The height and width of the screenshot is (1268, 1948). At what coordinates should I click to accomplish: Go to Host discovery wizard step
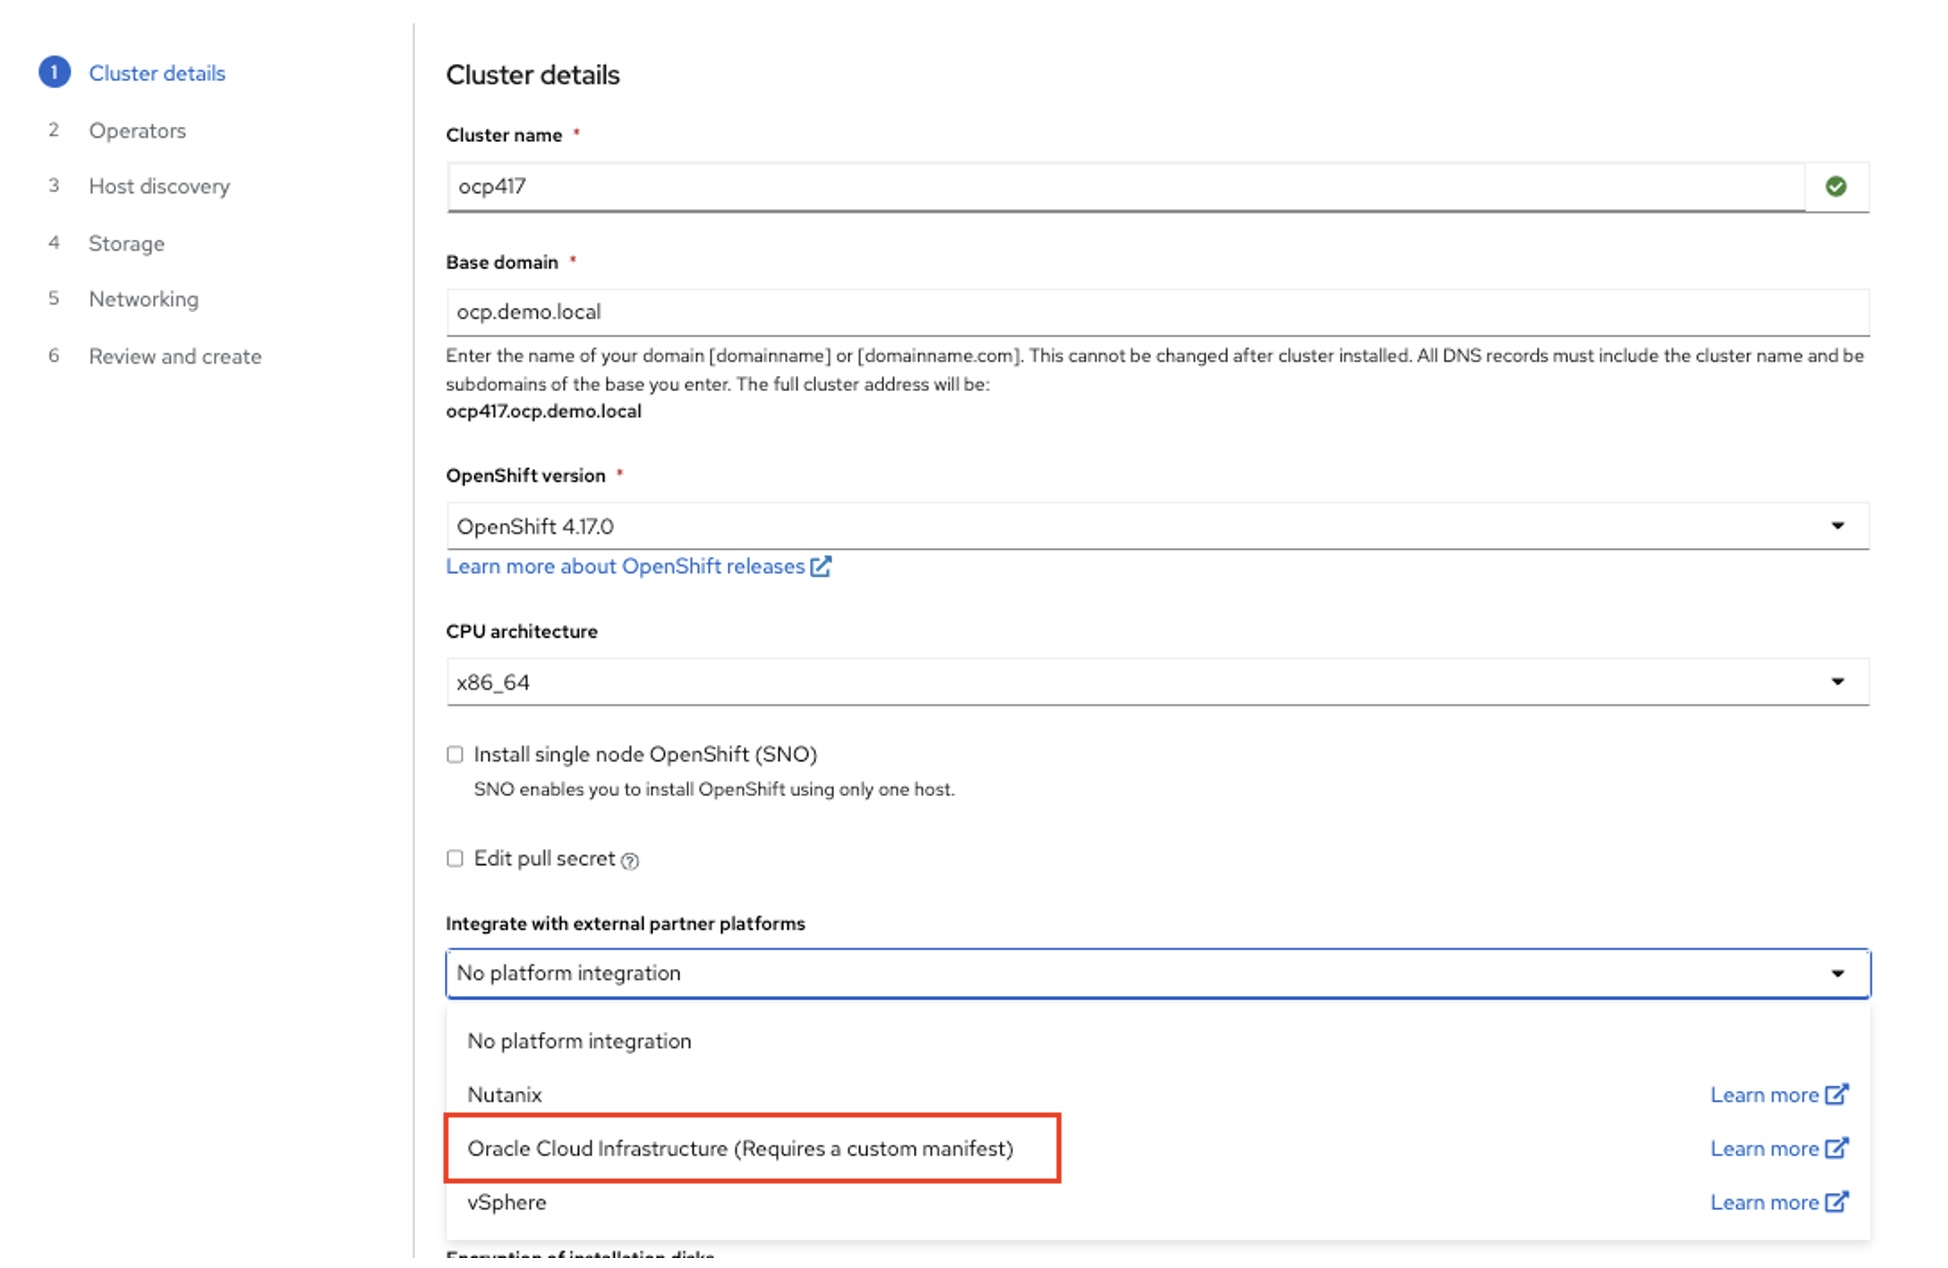click(159, 186)
